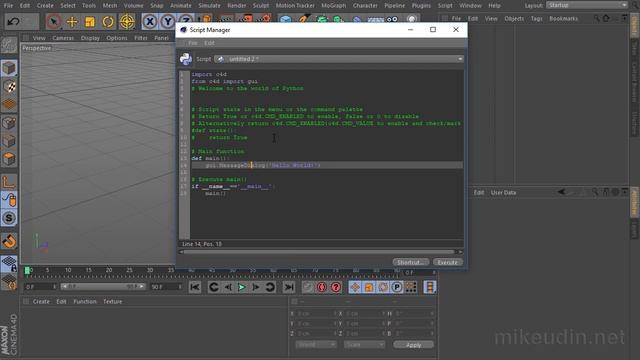Select the Live Selection arrow tool
This screenshot has height=360, width=640.
[53, 21]
